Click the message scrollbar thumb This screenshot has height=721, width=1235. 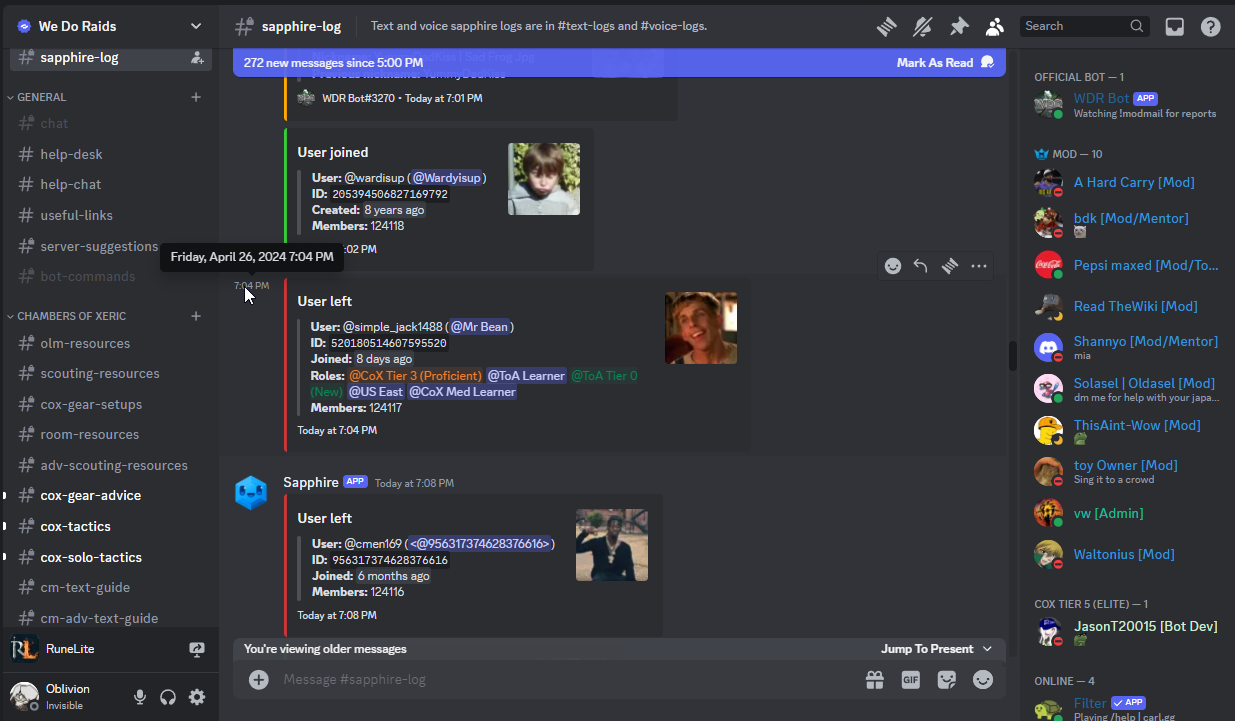click(x=1012, y=354)
